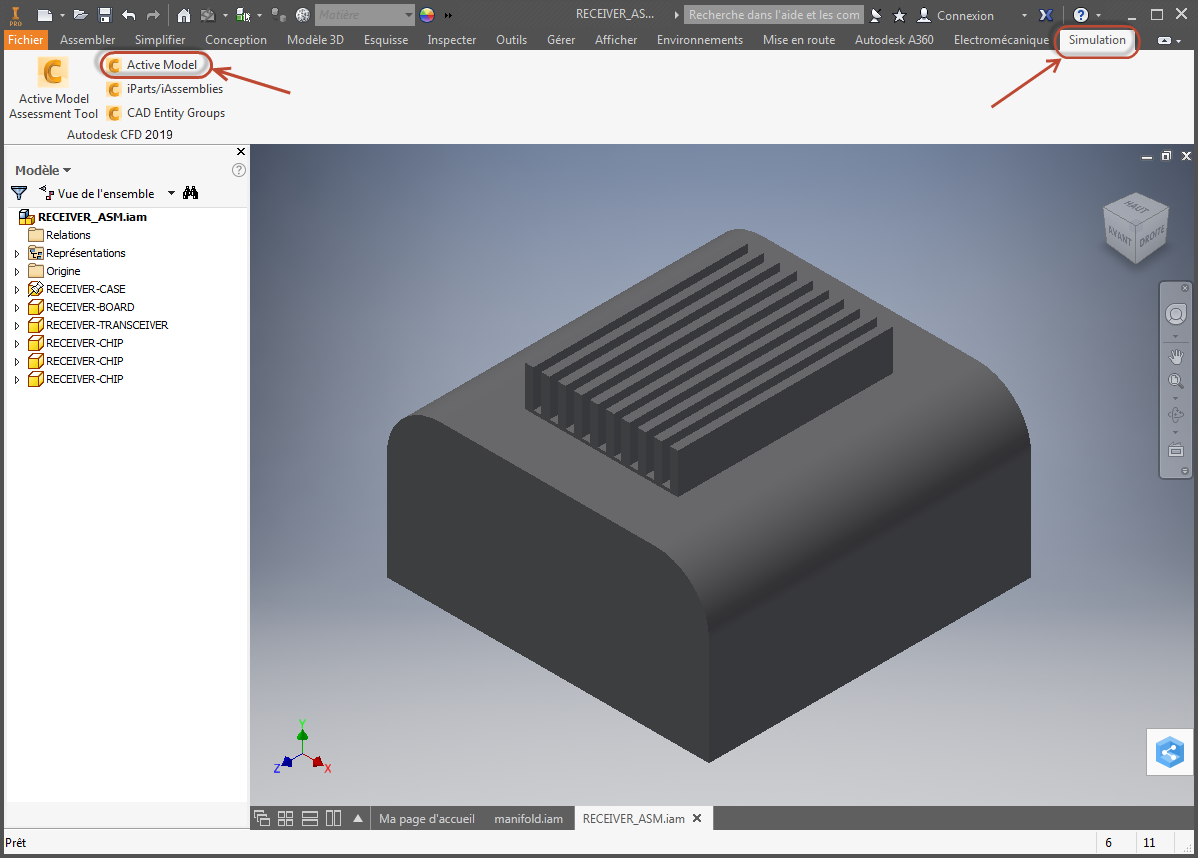Click the satellite dish communication icon
Image resolution: width=1198 pixels, height=858 pixels.
[876, 15]
